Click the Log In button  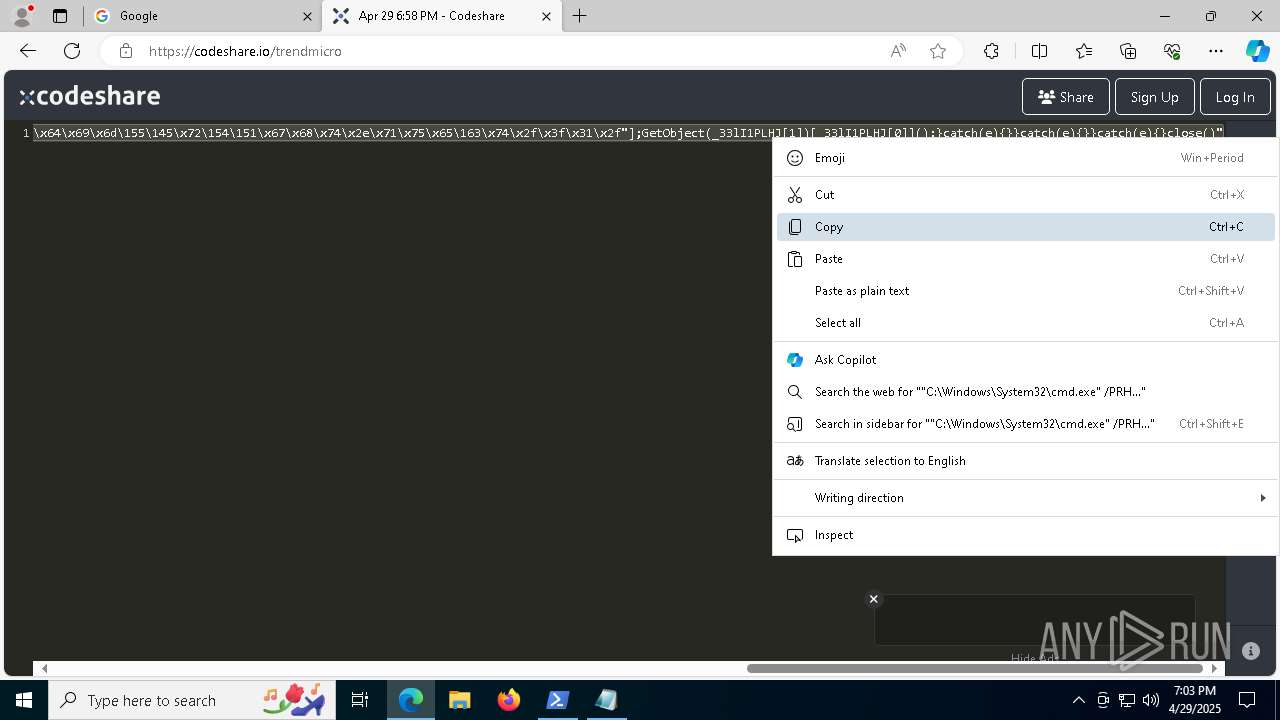tap(1235, 97)
